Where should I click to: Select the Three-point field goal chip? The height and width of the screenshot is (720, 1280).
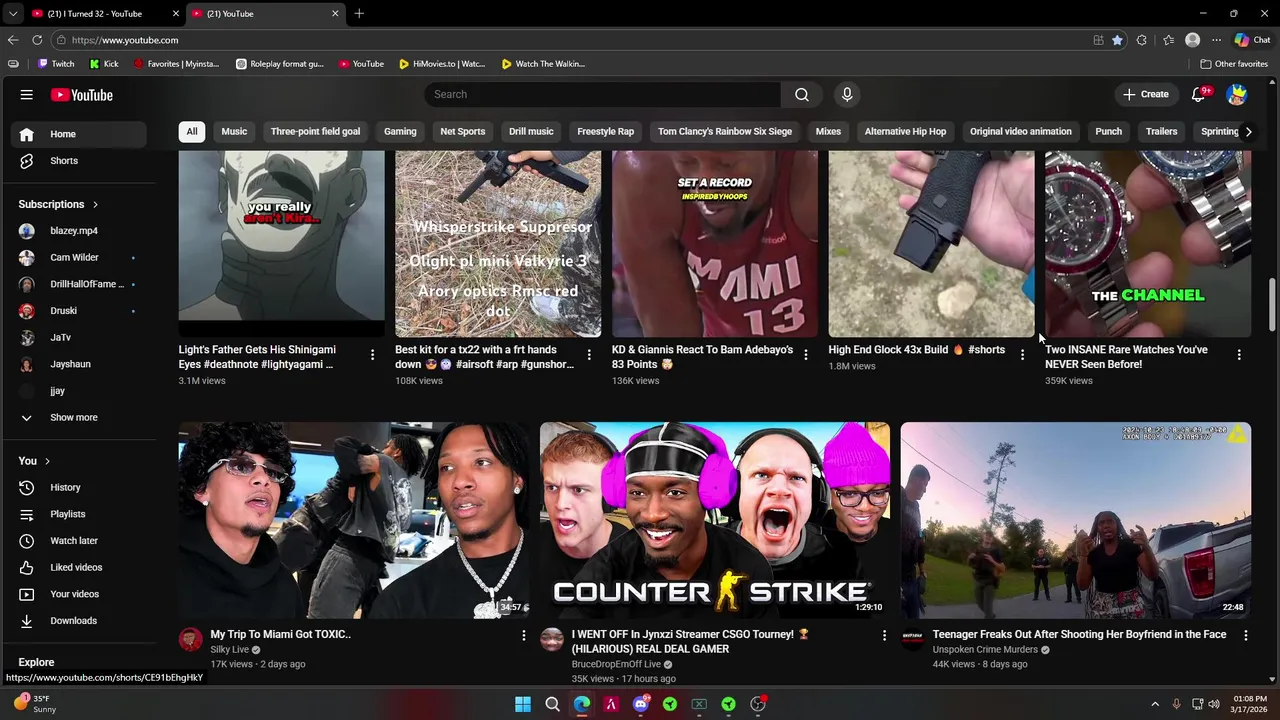click(315, 131)
